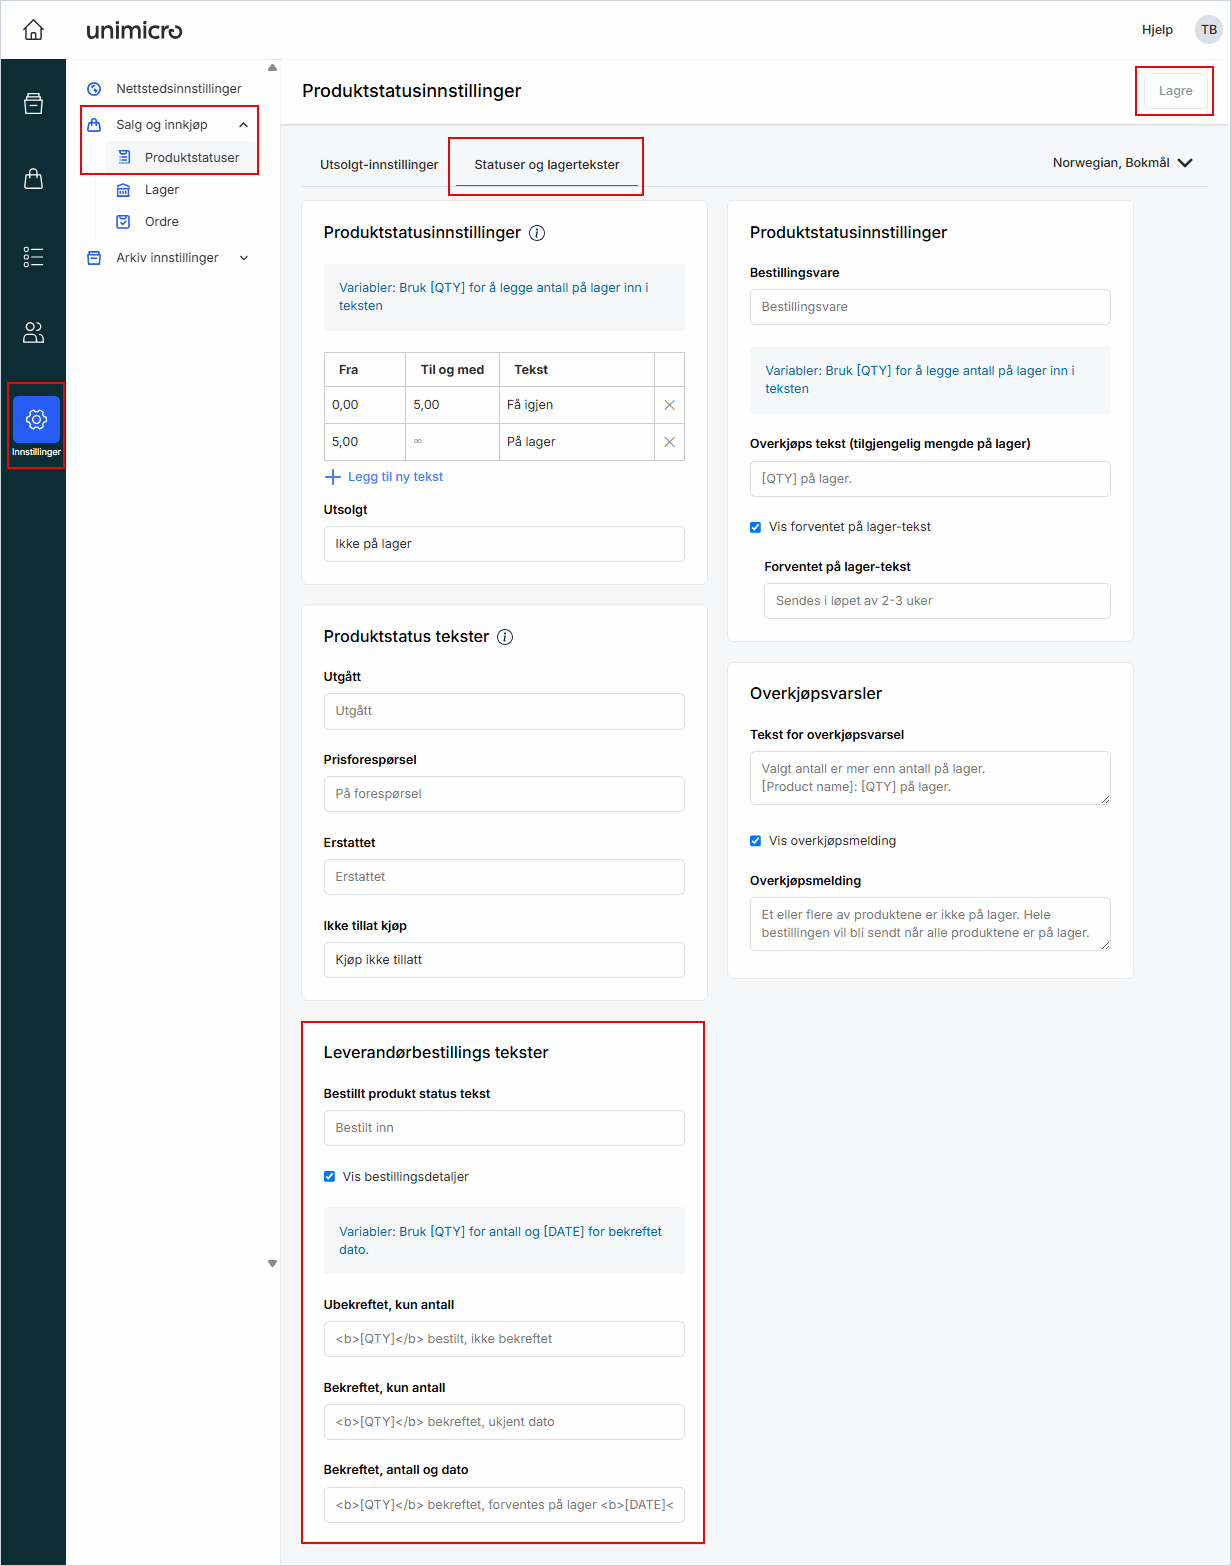Open the list icon in left sidebar

point(33,257)
